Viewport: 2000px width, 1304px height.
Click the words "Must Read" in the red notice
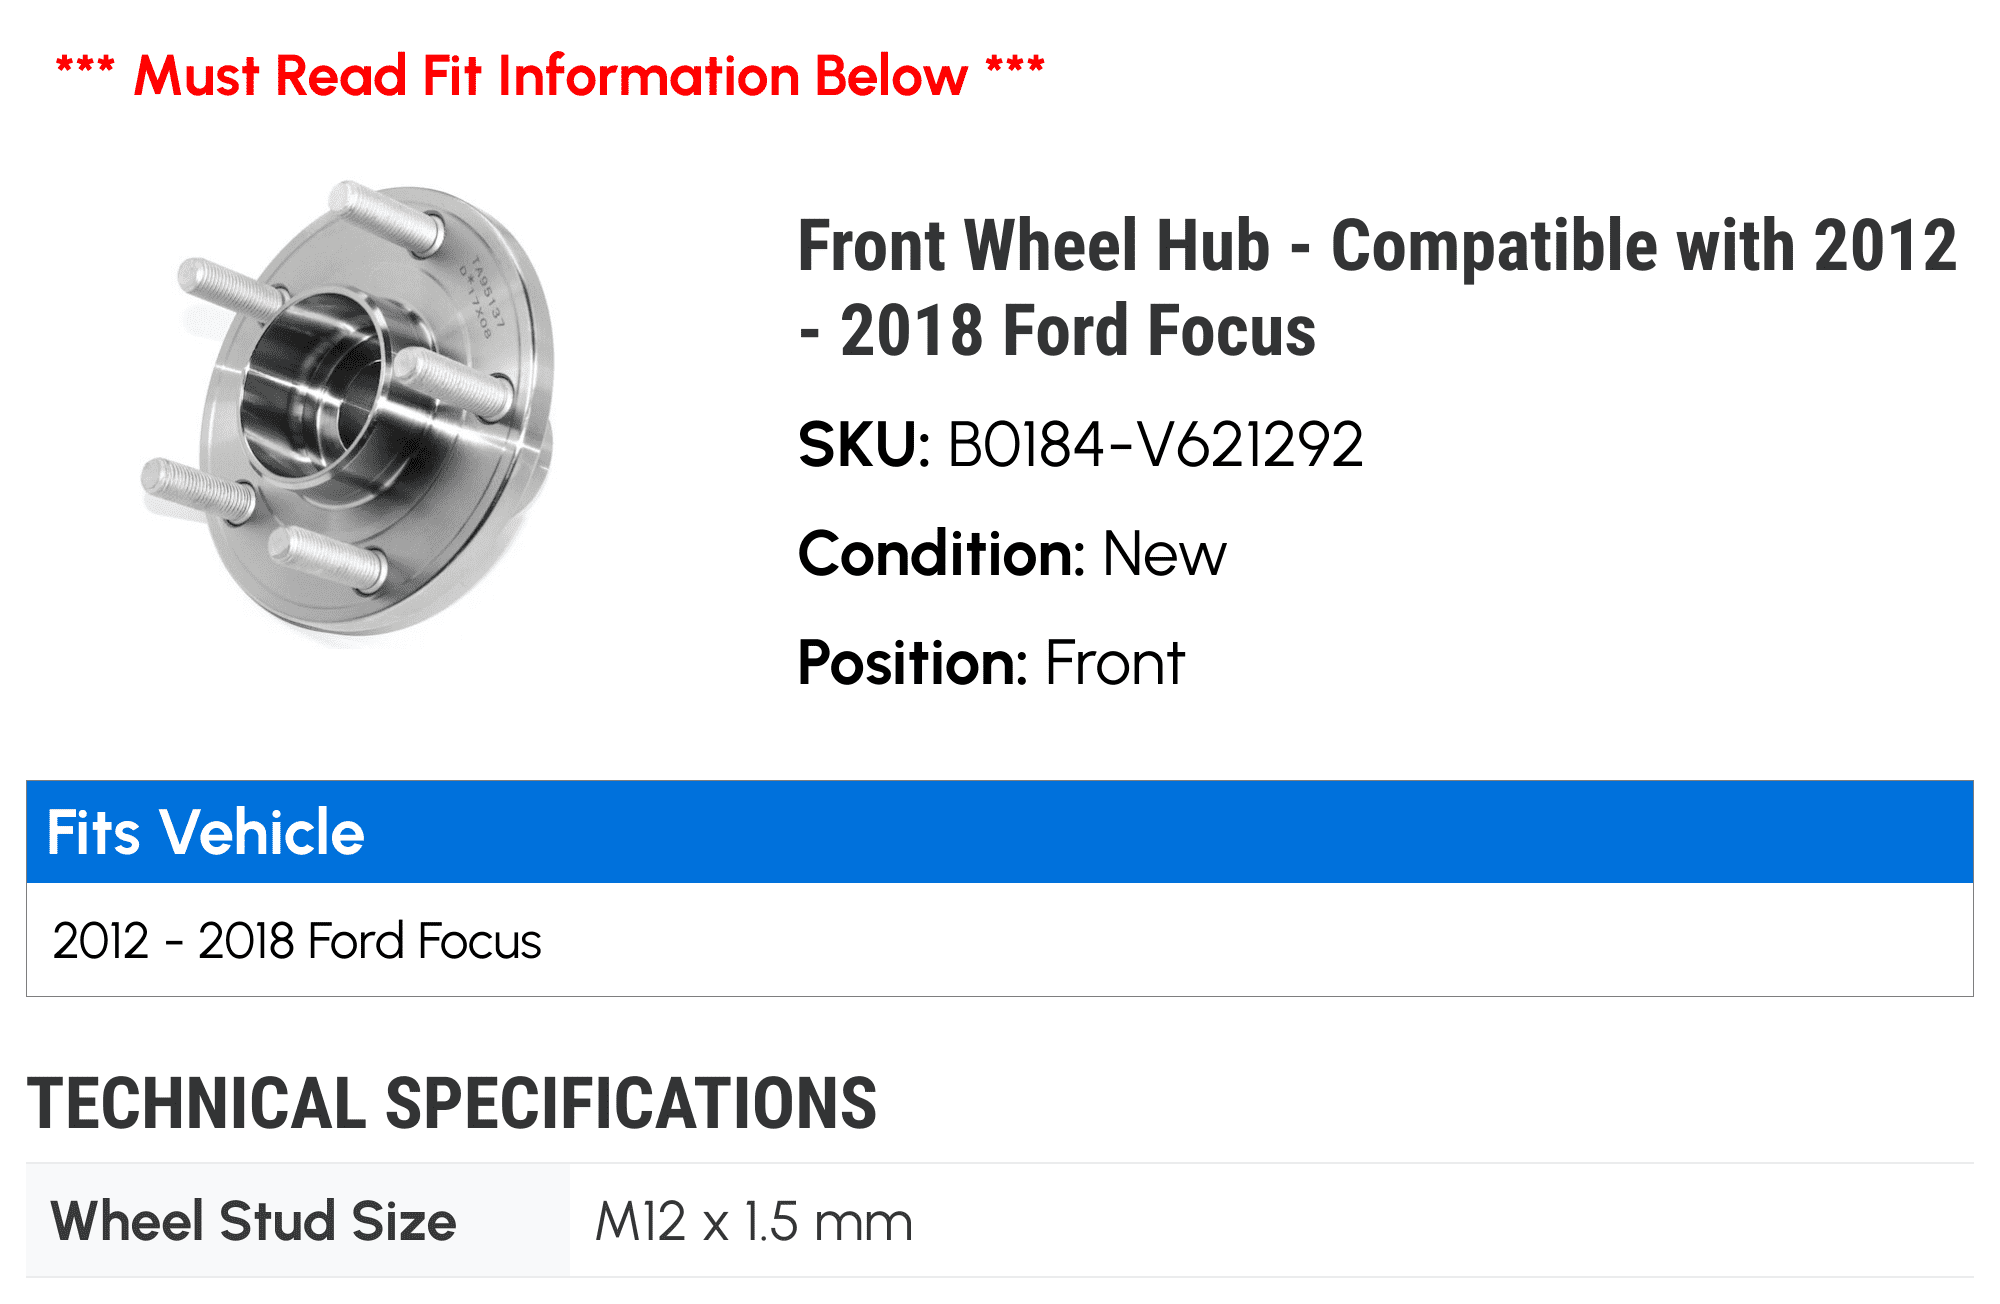[x=270, y=76]
